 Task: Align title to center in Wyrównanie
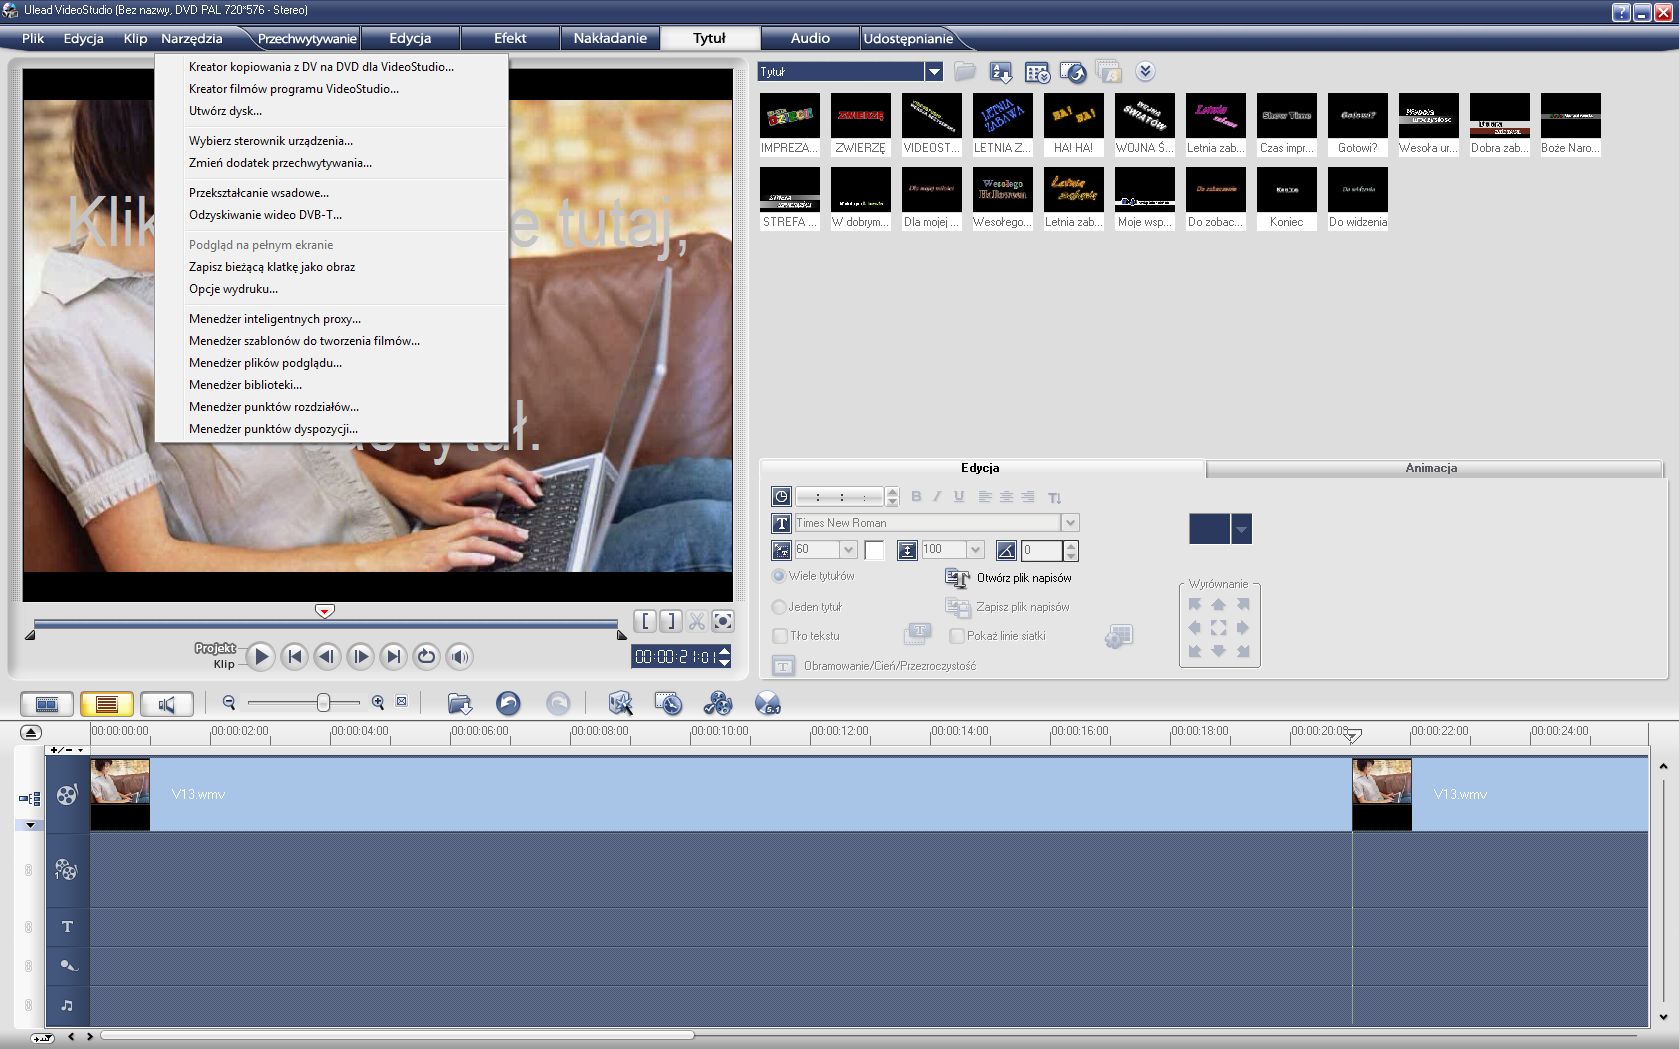point(1218,628)
